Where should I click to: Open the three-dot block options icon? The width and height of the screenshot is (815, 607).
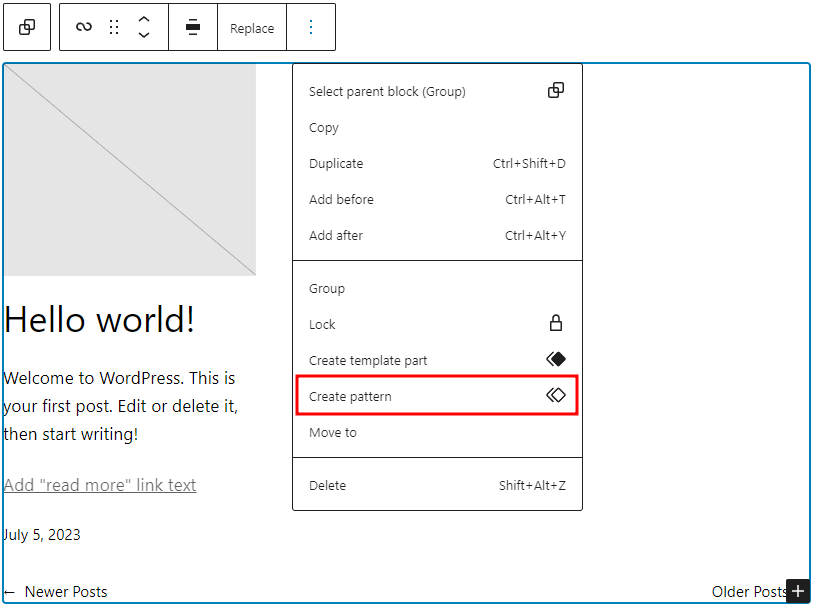310,27
